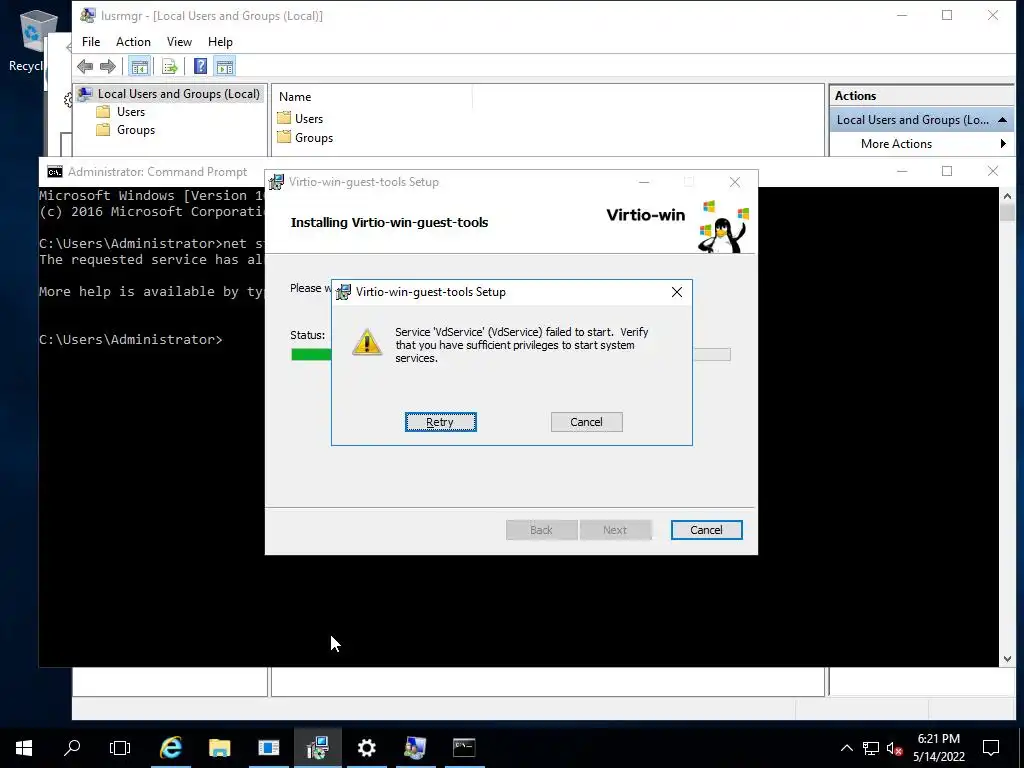The image size is (1024, 768).
Task: Close the VdService error dialog with X
Action: coord(677,292)
